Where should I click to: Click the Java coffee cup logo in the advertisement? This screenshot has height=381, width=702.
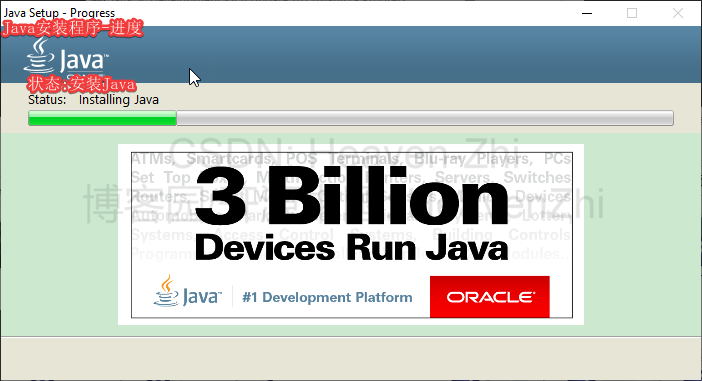tap(188, 291)
